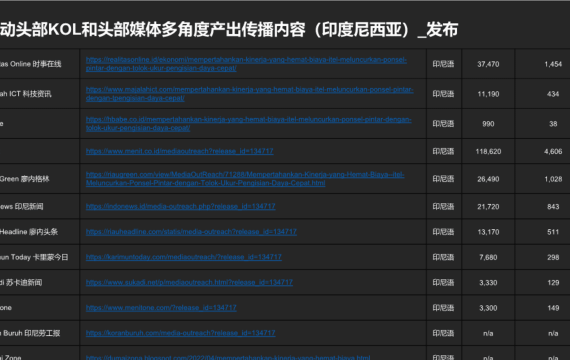Image resolution: width=570 pixels, height=360 pixels.
Task: Select the 印尼语 cell in the sukadi row
Action: coord(443,283)
